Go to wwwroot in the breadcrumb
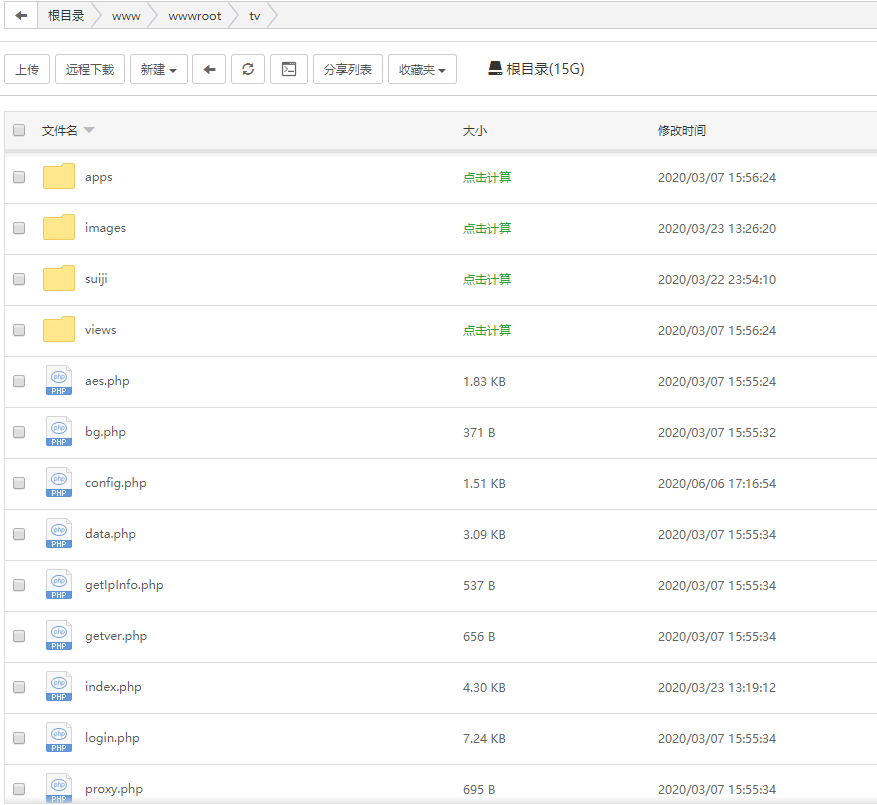This screenshot has width=877, height=805. 195,16
